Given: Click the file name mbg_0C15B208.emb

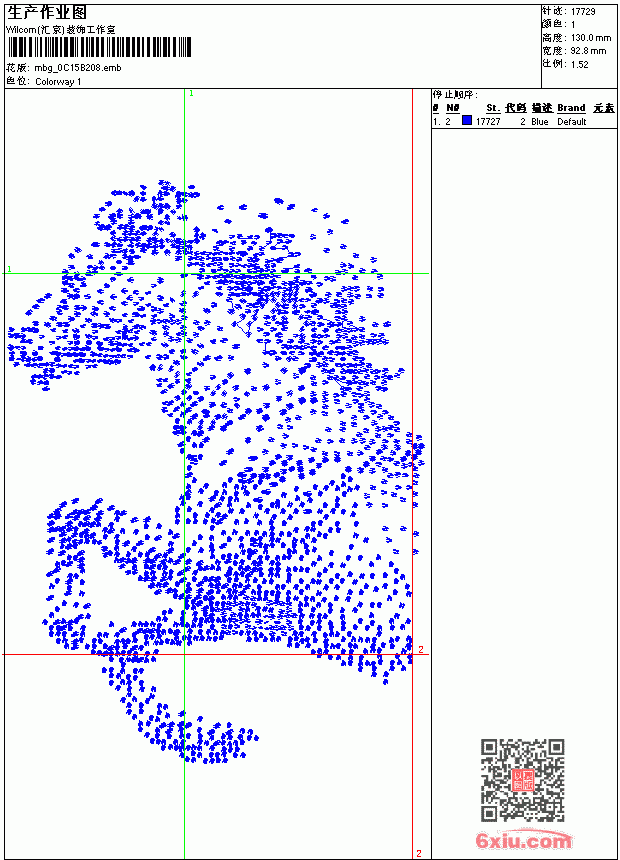Looking at the screenshot, I should pyautogui.click(x=78, y=68).
